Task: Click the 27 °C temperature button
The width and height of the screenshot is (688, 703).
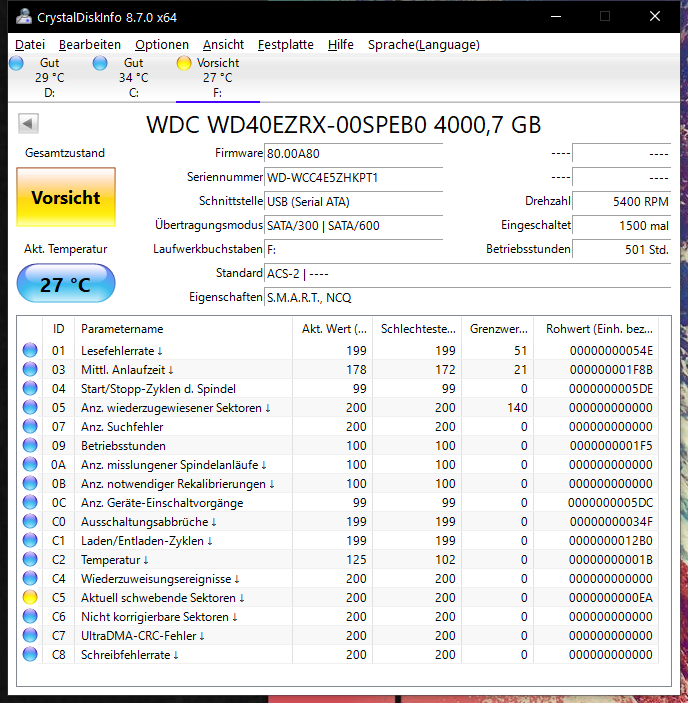Action: tap(66, 283)
